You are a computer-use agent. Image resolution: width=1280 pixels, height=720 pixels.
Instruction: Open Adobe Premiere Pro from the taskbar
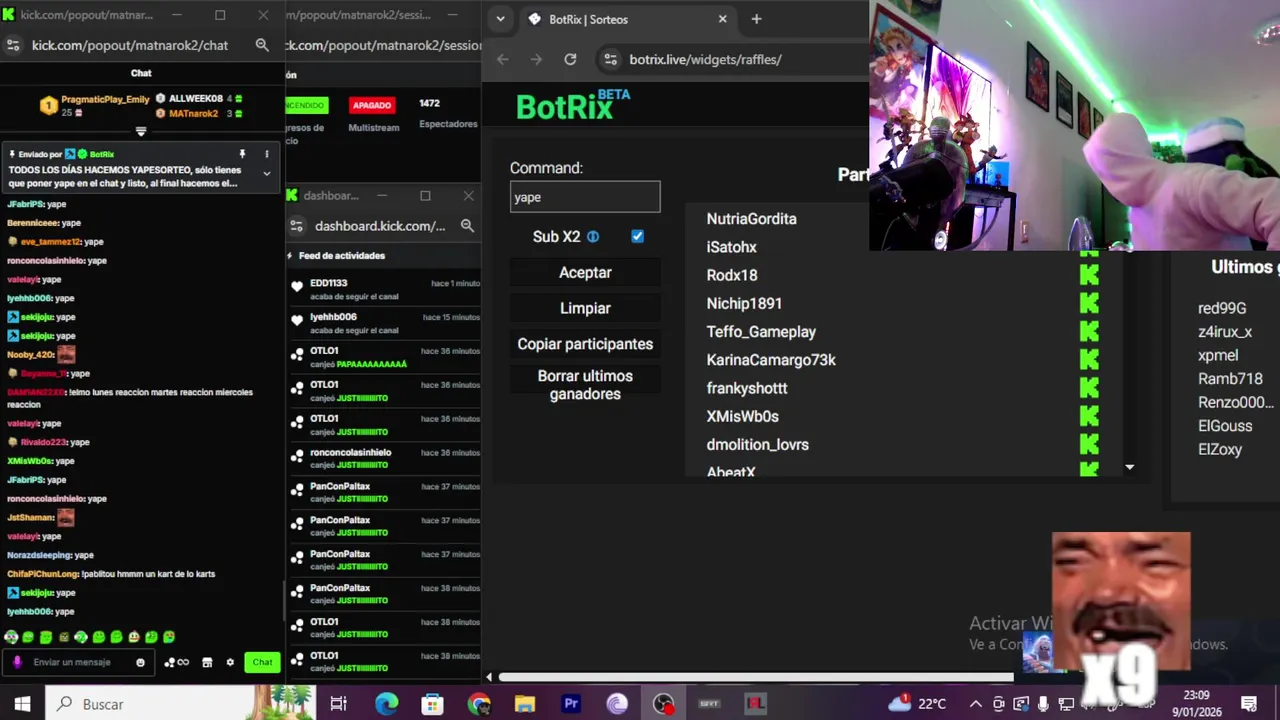click(x=571, y=704)
